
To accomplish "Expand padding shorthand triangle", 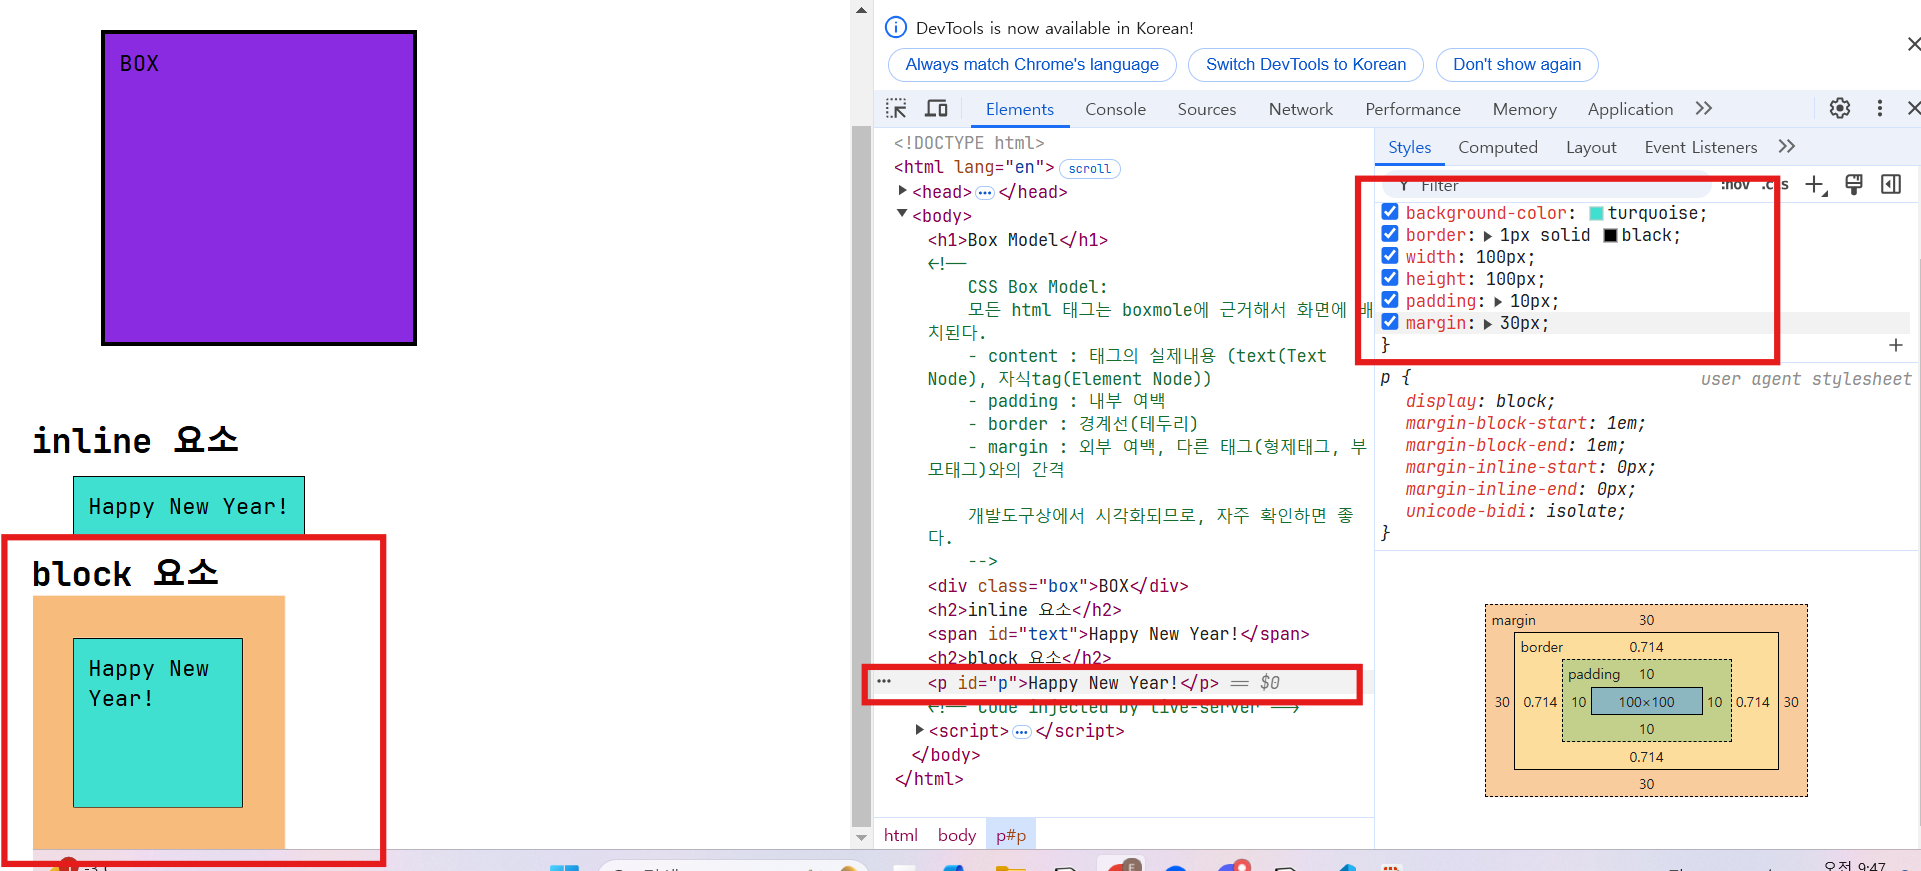I will coord(1498,302).
